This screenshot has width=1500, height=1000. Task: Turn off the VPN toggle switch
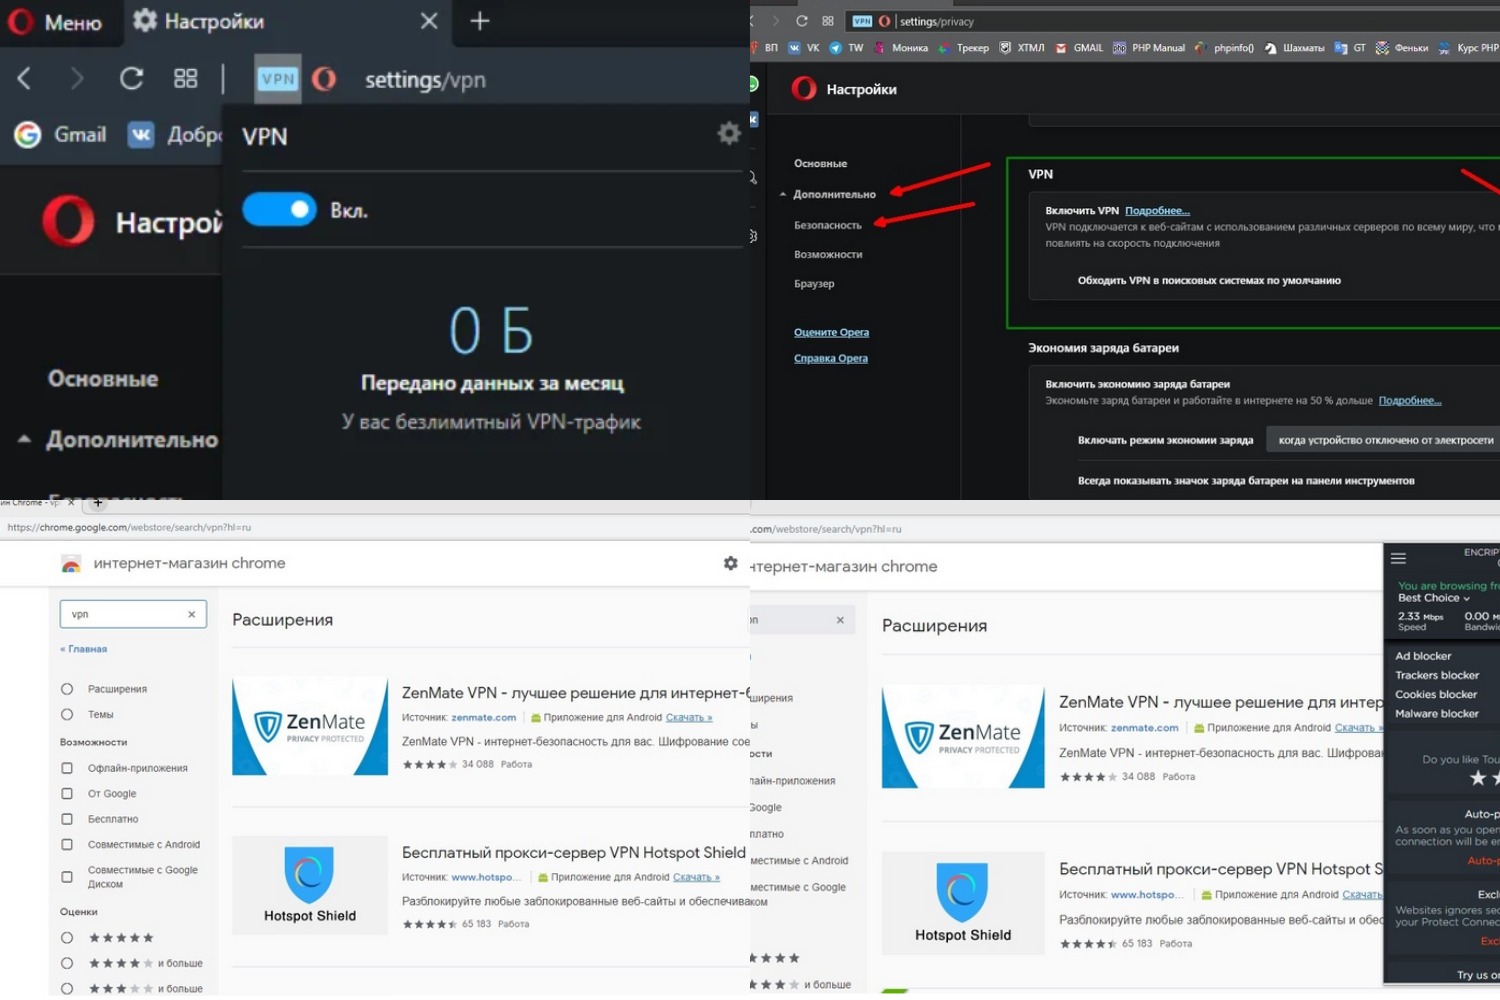click(280, 210)
